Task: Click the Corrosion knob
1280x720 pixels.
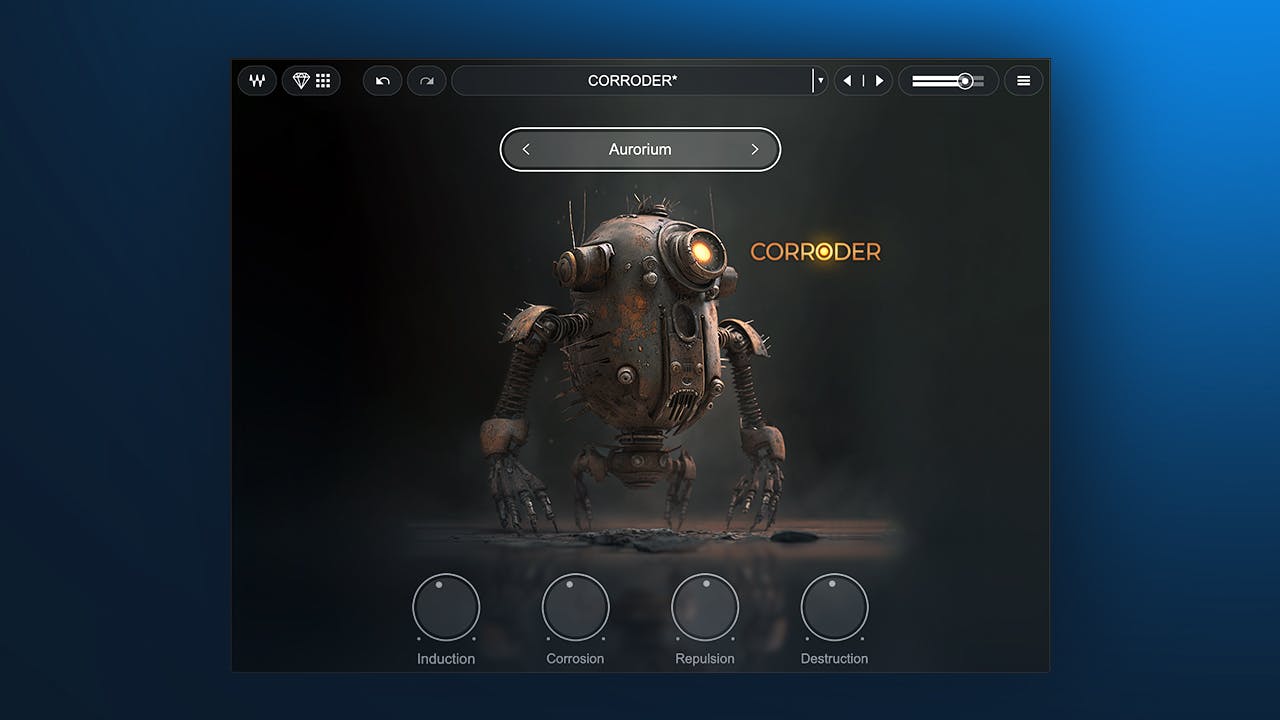Action: click(575, 607)
